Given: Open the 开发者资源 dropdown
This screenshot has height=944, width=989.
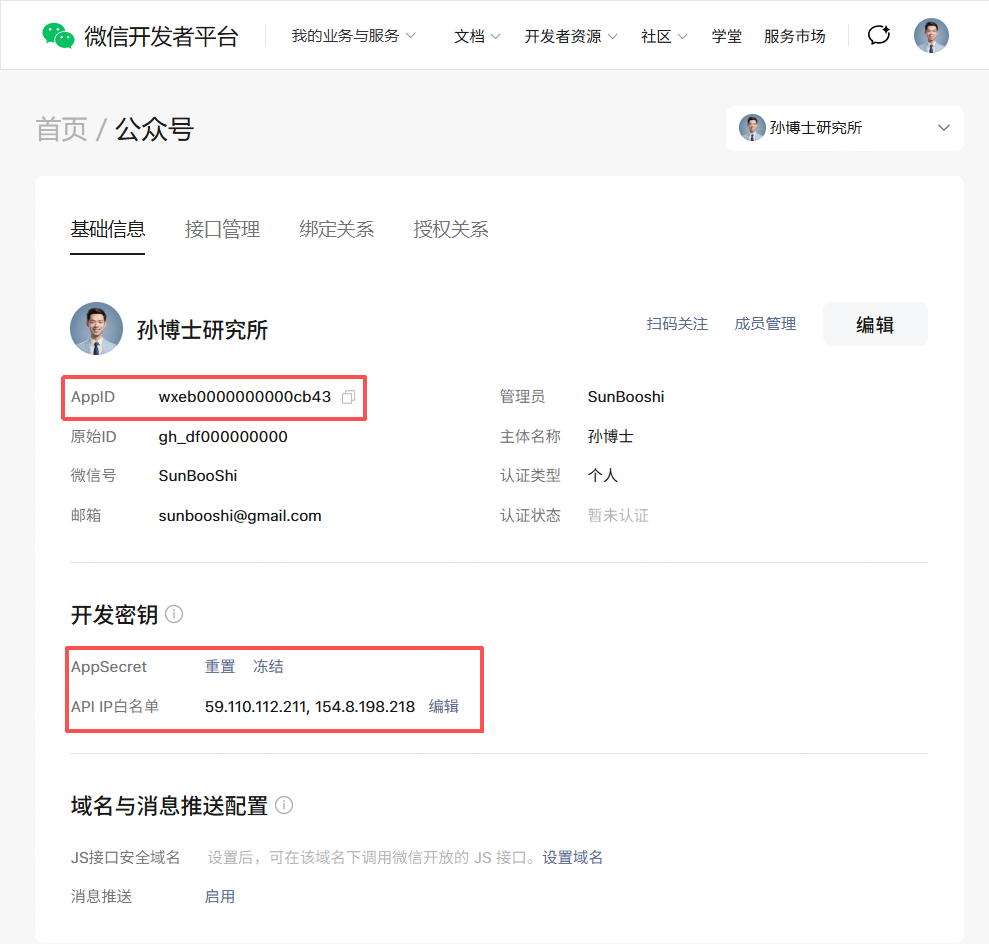Looking at the screenshot, I should coord(571,36).
